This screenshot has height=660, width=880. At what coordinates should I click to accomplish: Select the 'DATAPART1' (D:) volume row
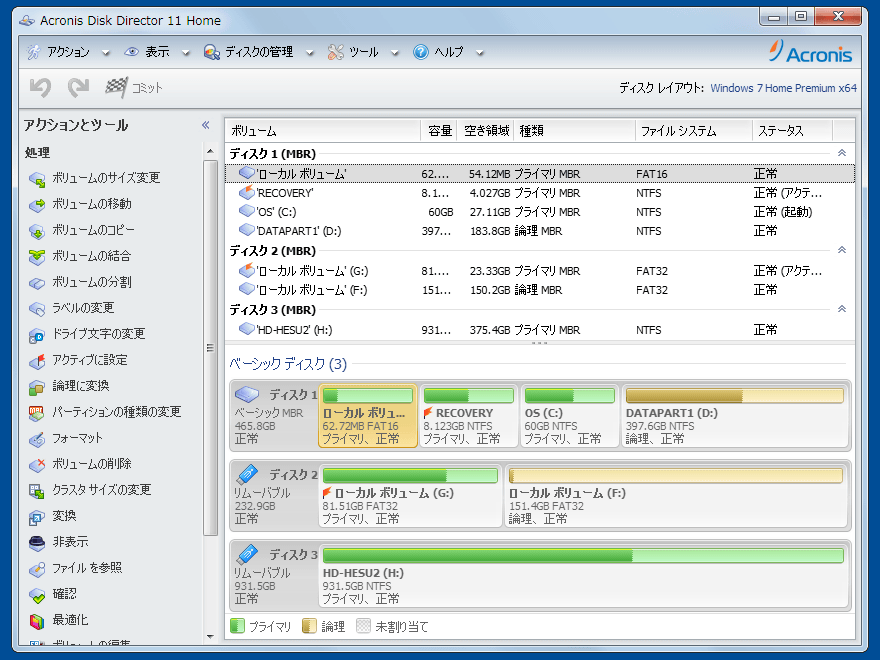tap(540, 231)
